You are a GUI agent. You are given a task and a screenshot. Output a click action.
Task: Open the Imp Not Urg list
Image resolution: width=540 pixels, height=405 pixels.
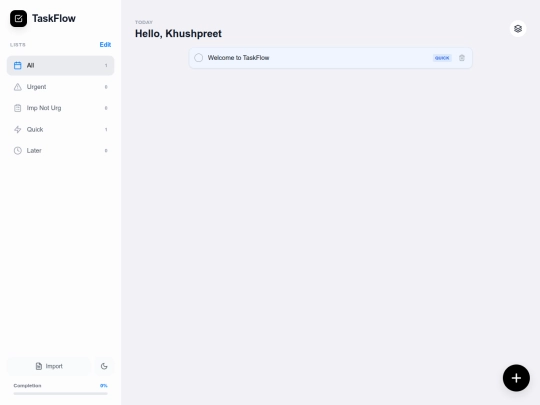pos(60,108)
